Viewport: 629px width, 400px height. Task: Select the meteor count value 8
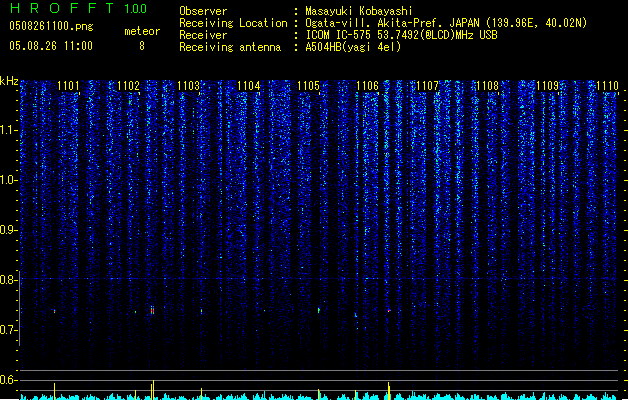pos(142,46)
